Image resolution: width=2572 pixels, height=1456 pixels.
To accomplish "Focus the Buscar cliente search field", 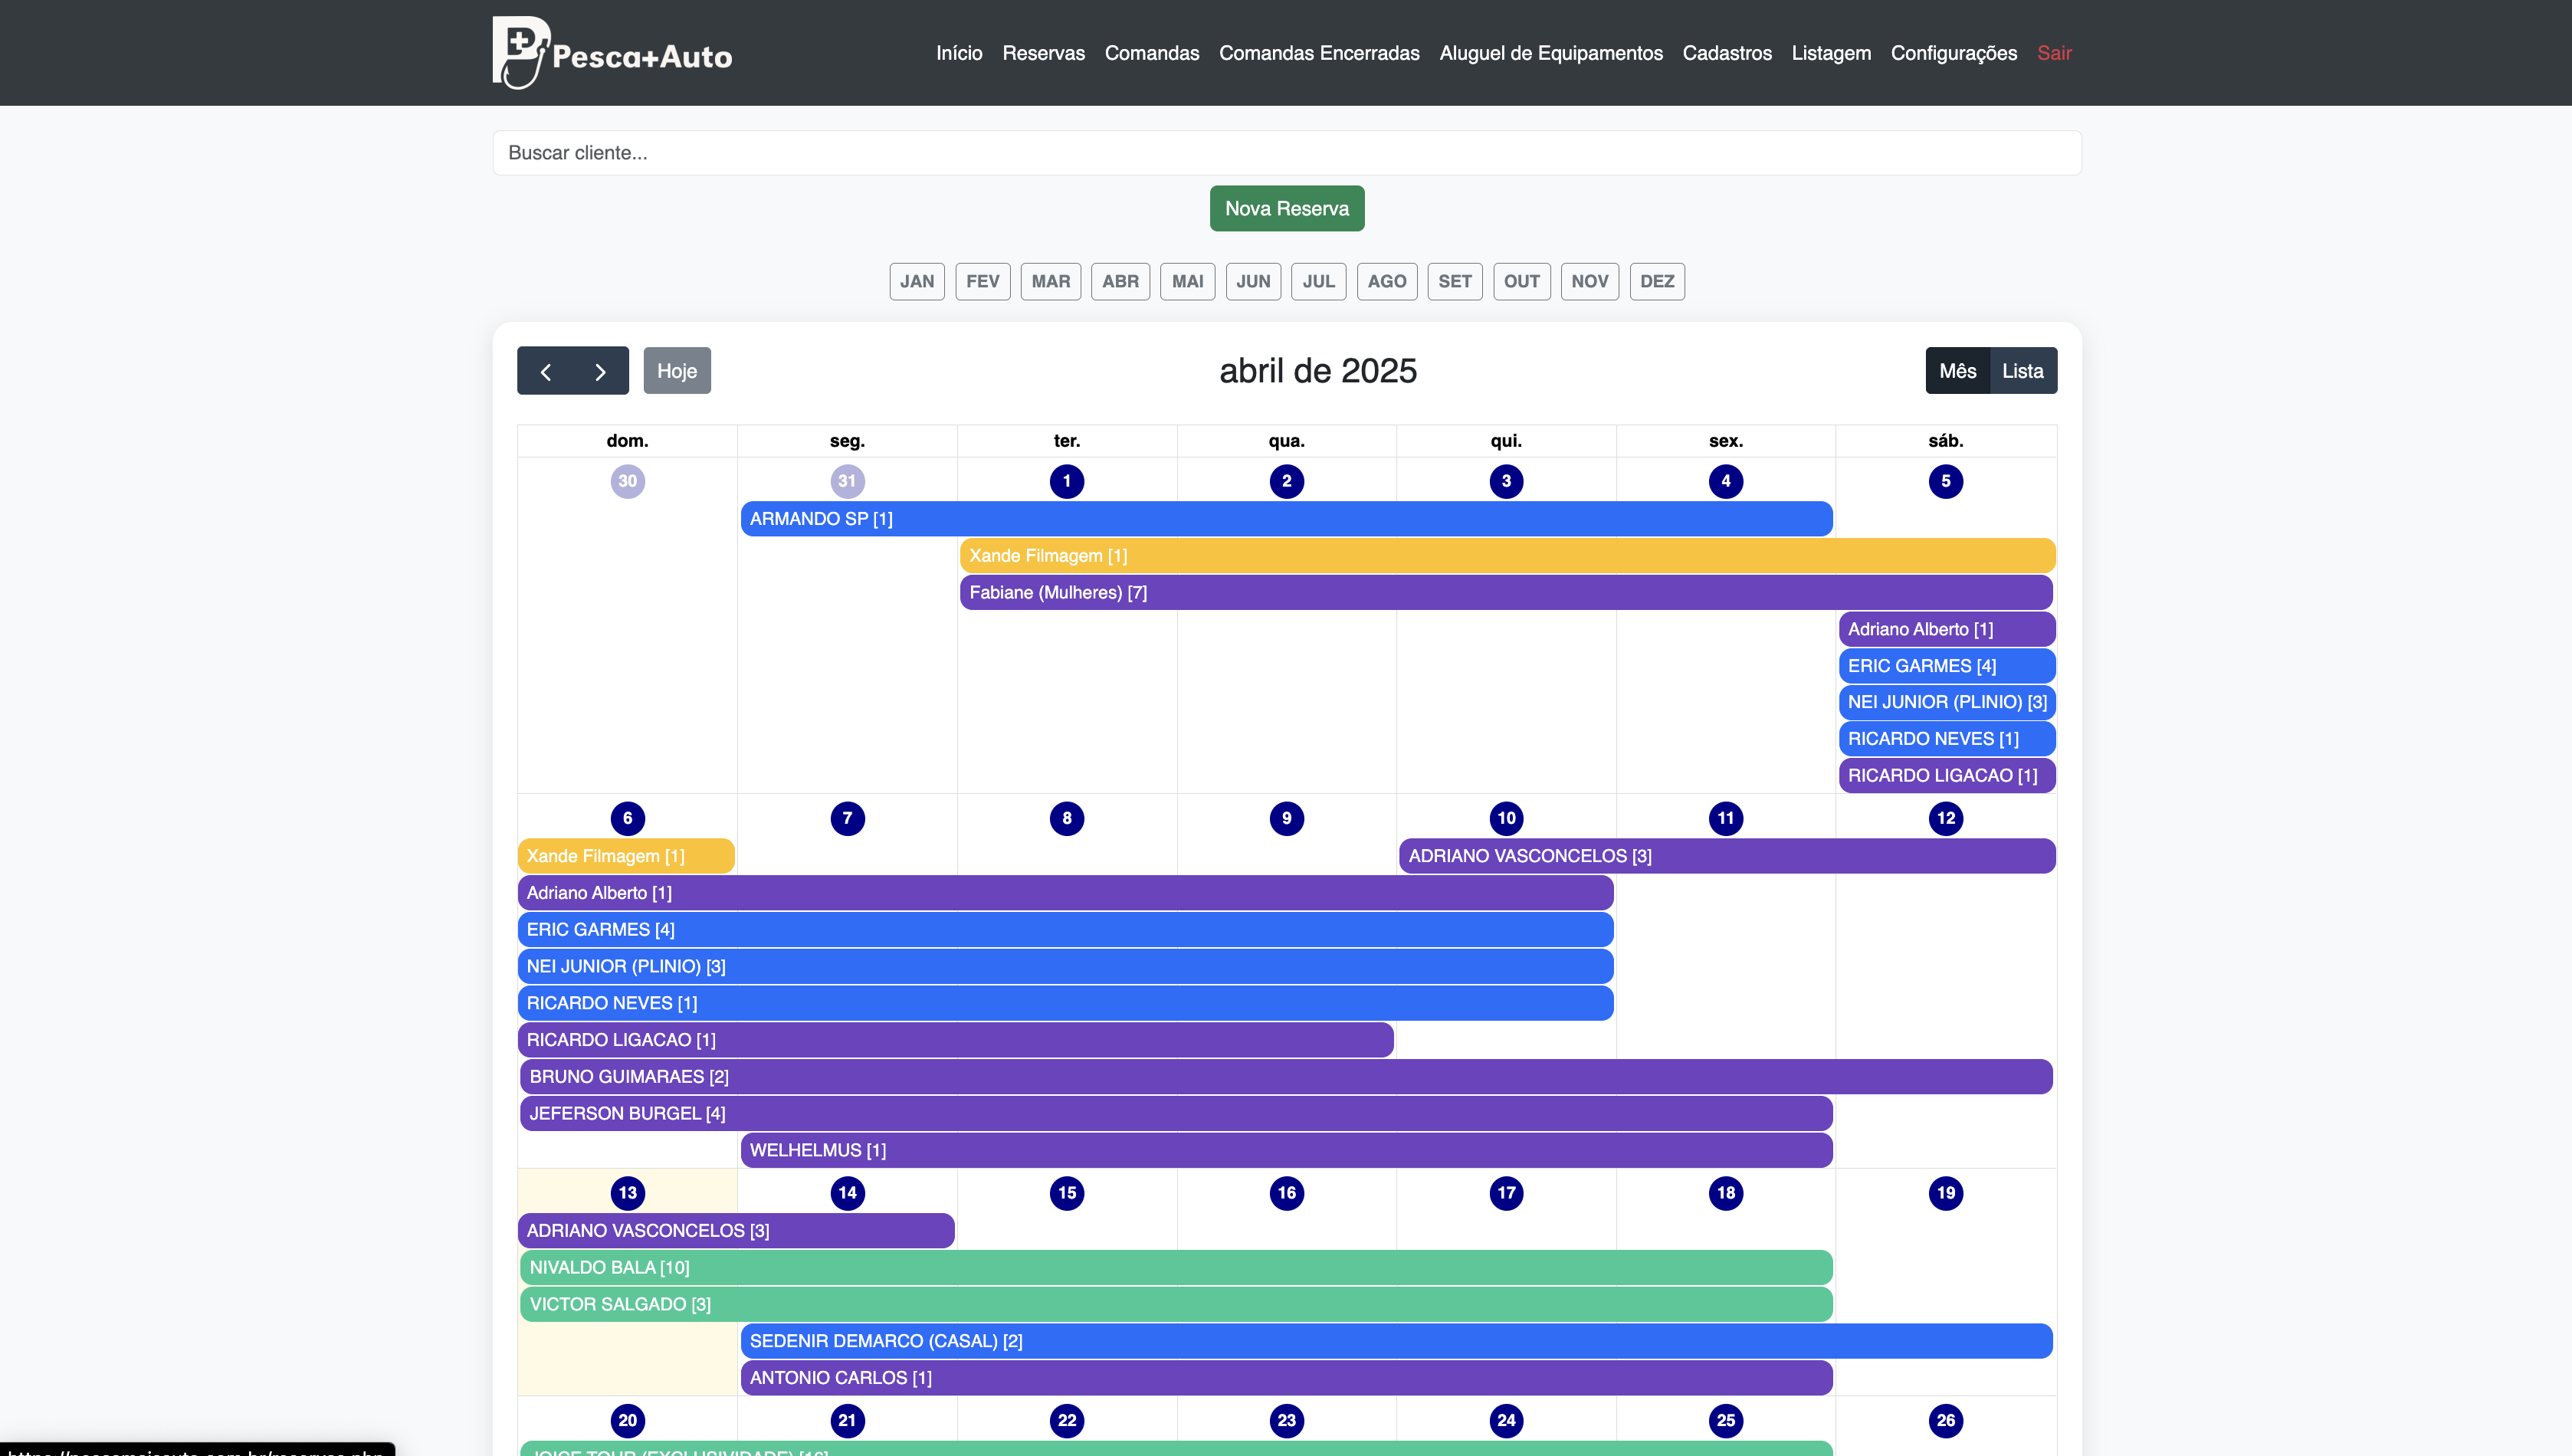I will (x=1286, y=153).
